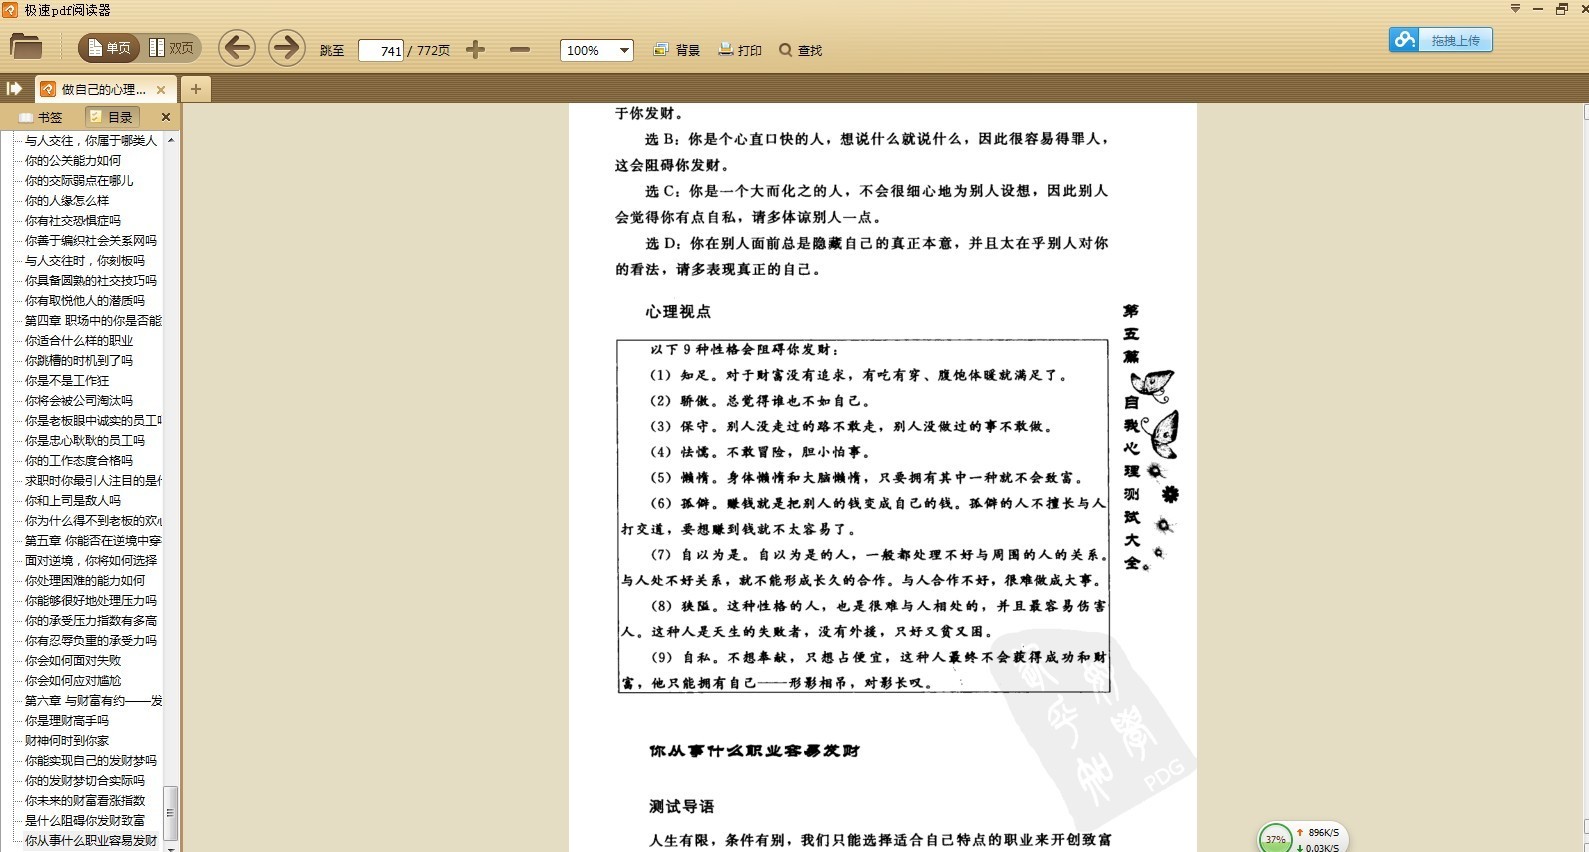Viewport: 1589px width, 852px height.
Task: Open a new tab with the plus button
Action: tap(195, 89)
